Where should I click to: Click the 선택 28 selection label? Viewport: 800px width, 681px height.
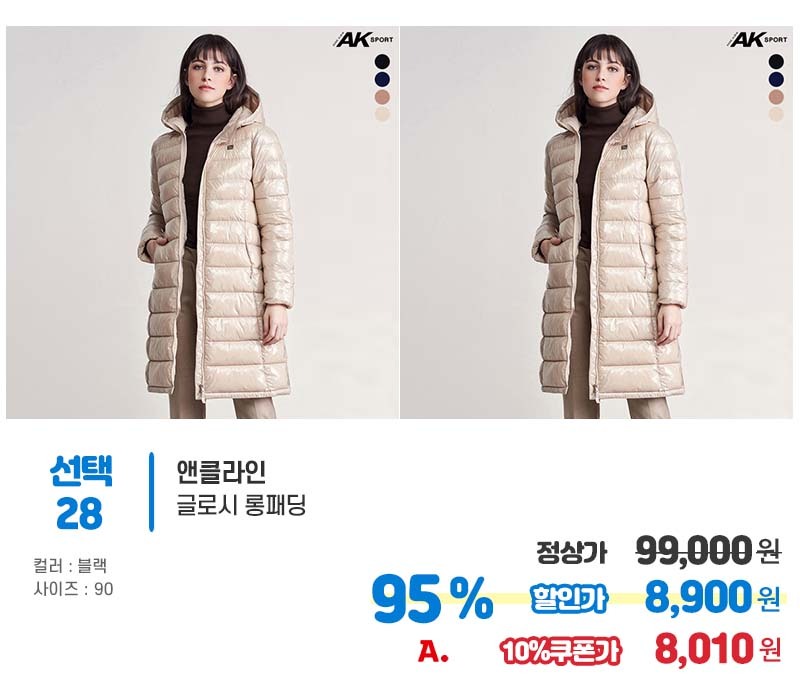tap(81, 492)
